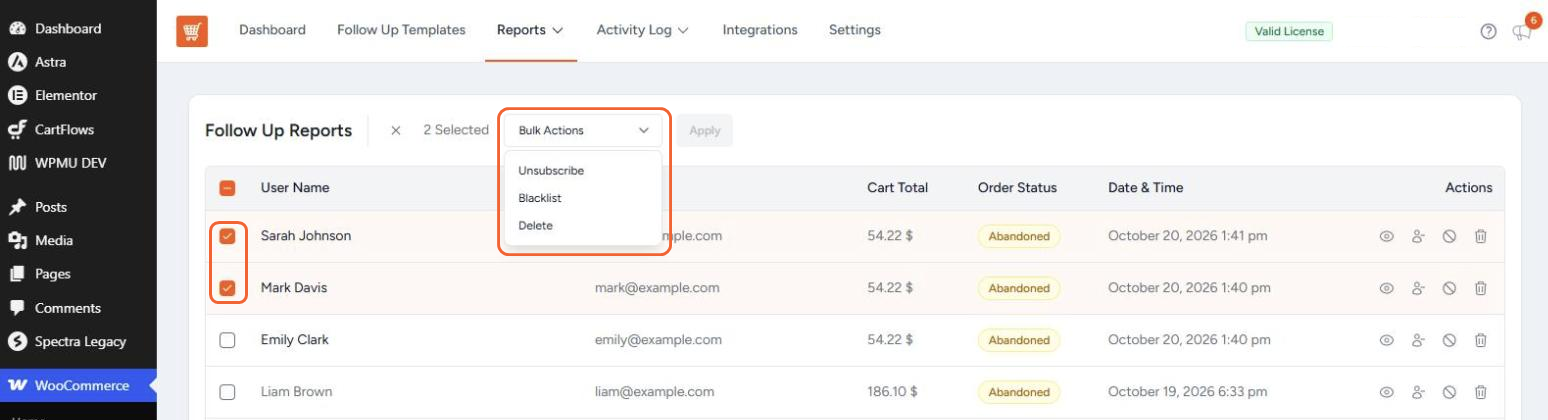
Task: Open Spectra Legacy in the sidebar
Action: tap(80, 341)
